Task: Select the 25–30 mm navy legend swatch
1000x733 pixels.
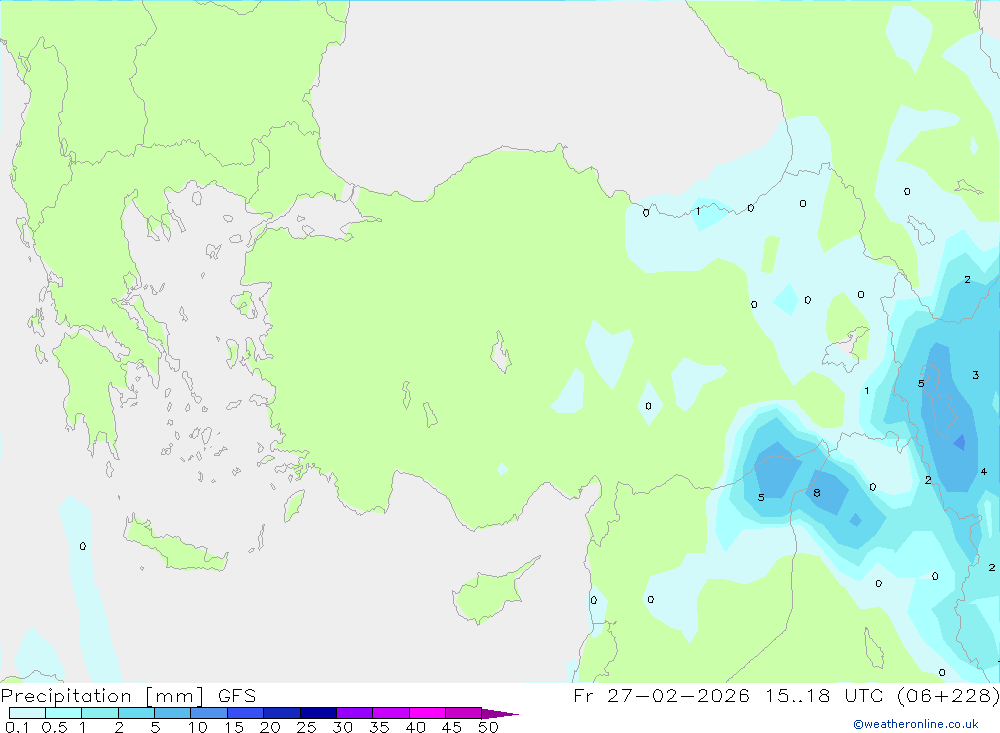Action: (318, 713)
